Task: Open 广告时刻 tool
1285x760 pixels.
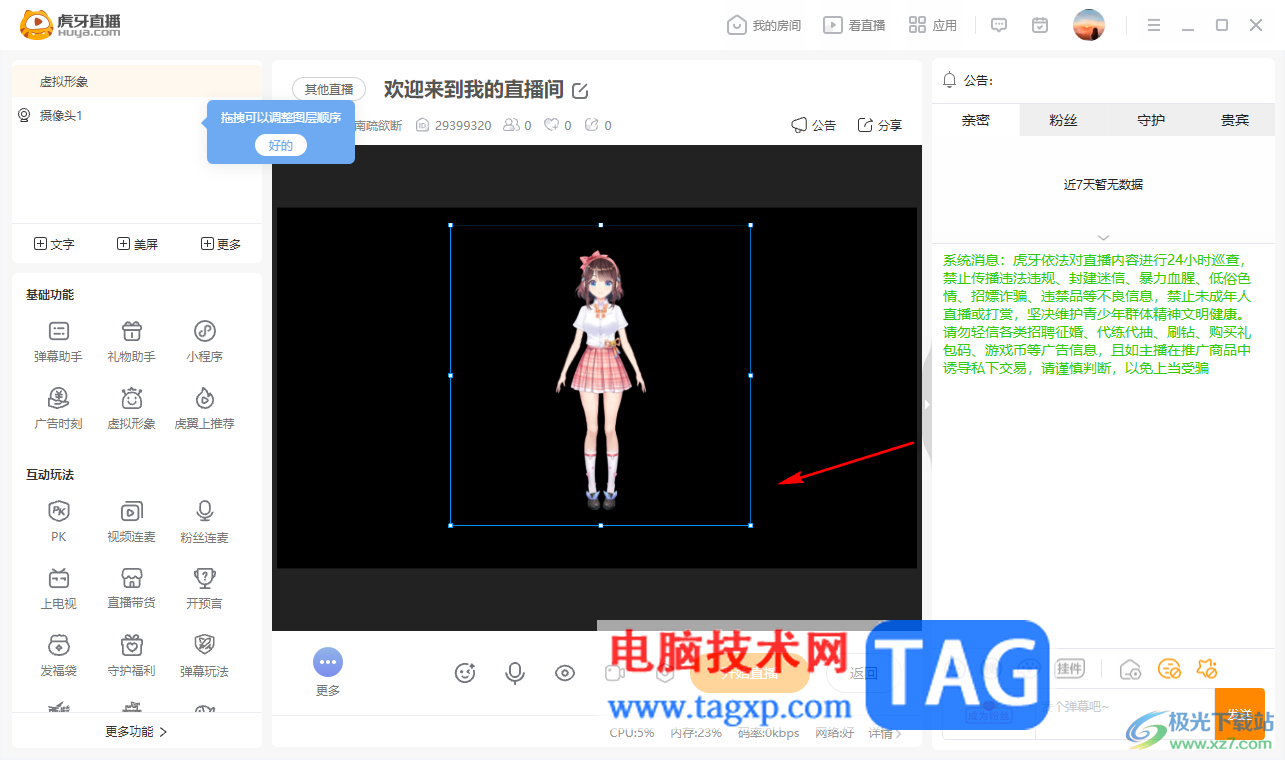Action: coord(59,408)
